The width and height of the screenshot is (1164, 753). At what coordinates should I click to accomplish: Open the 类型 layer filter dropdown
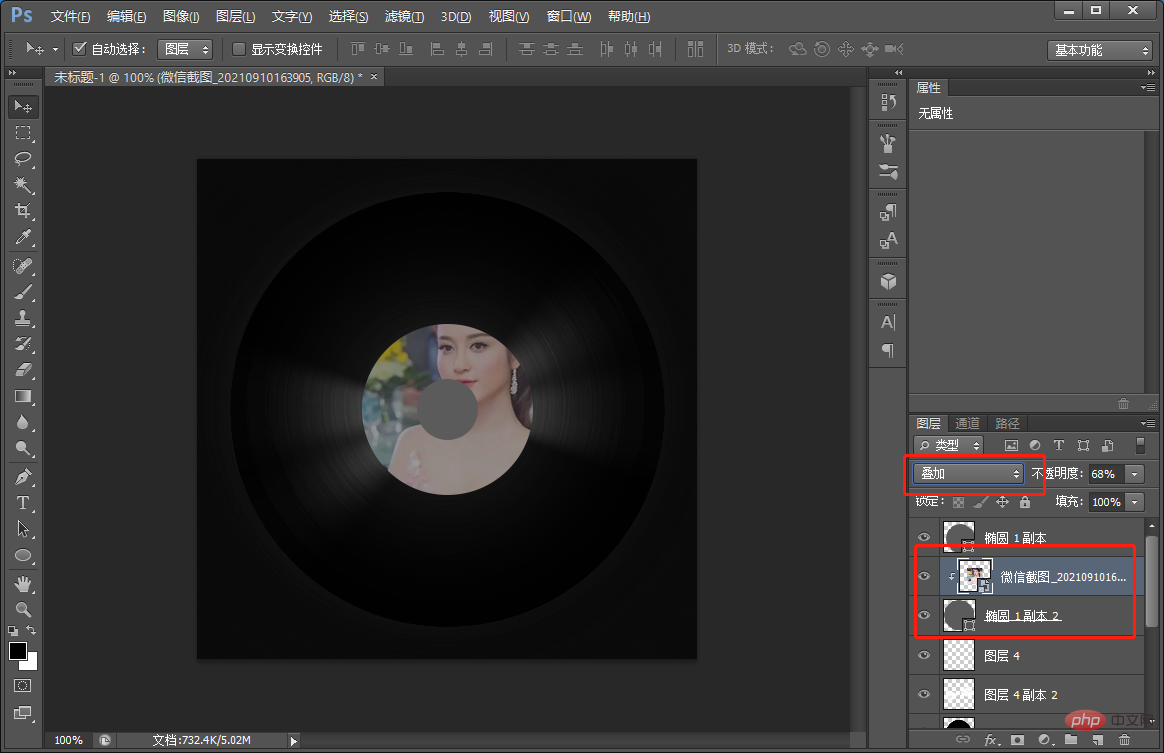949,446
